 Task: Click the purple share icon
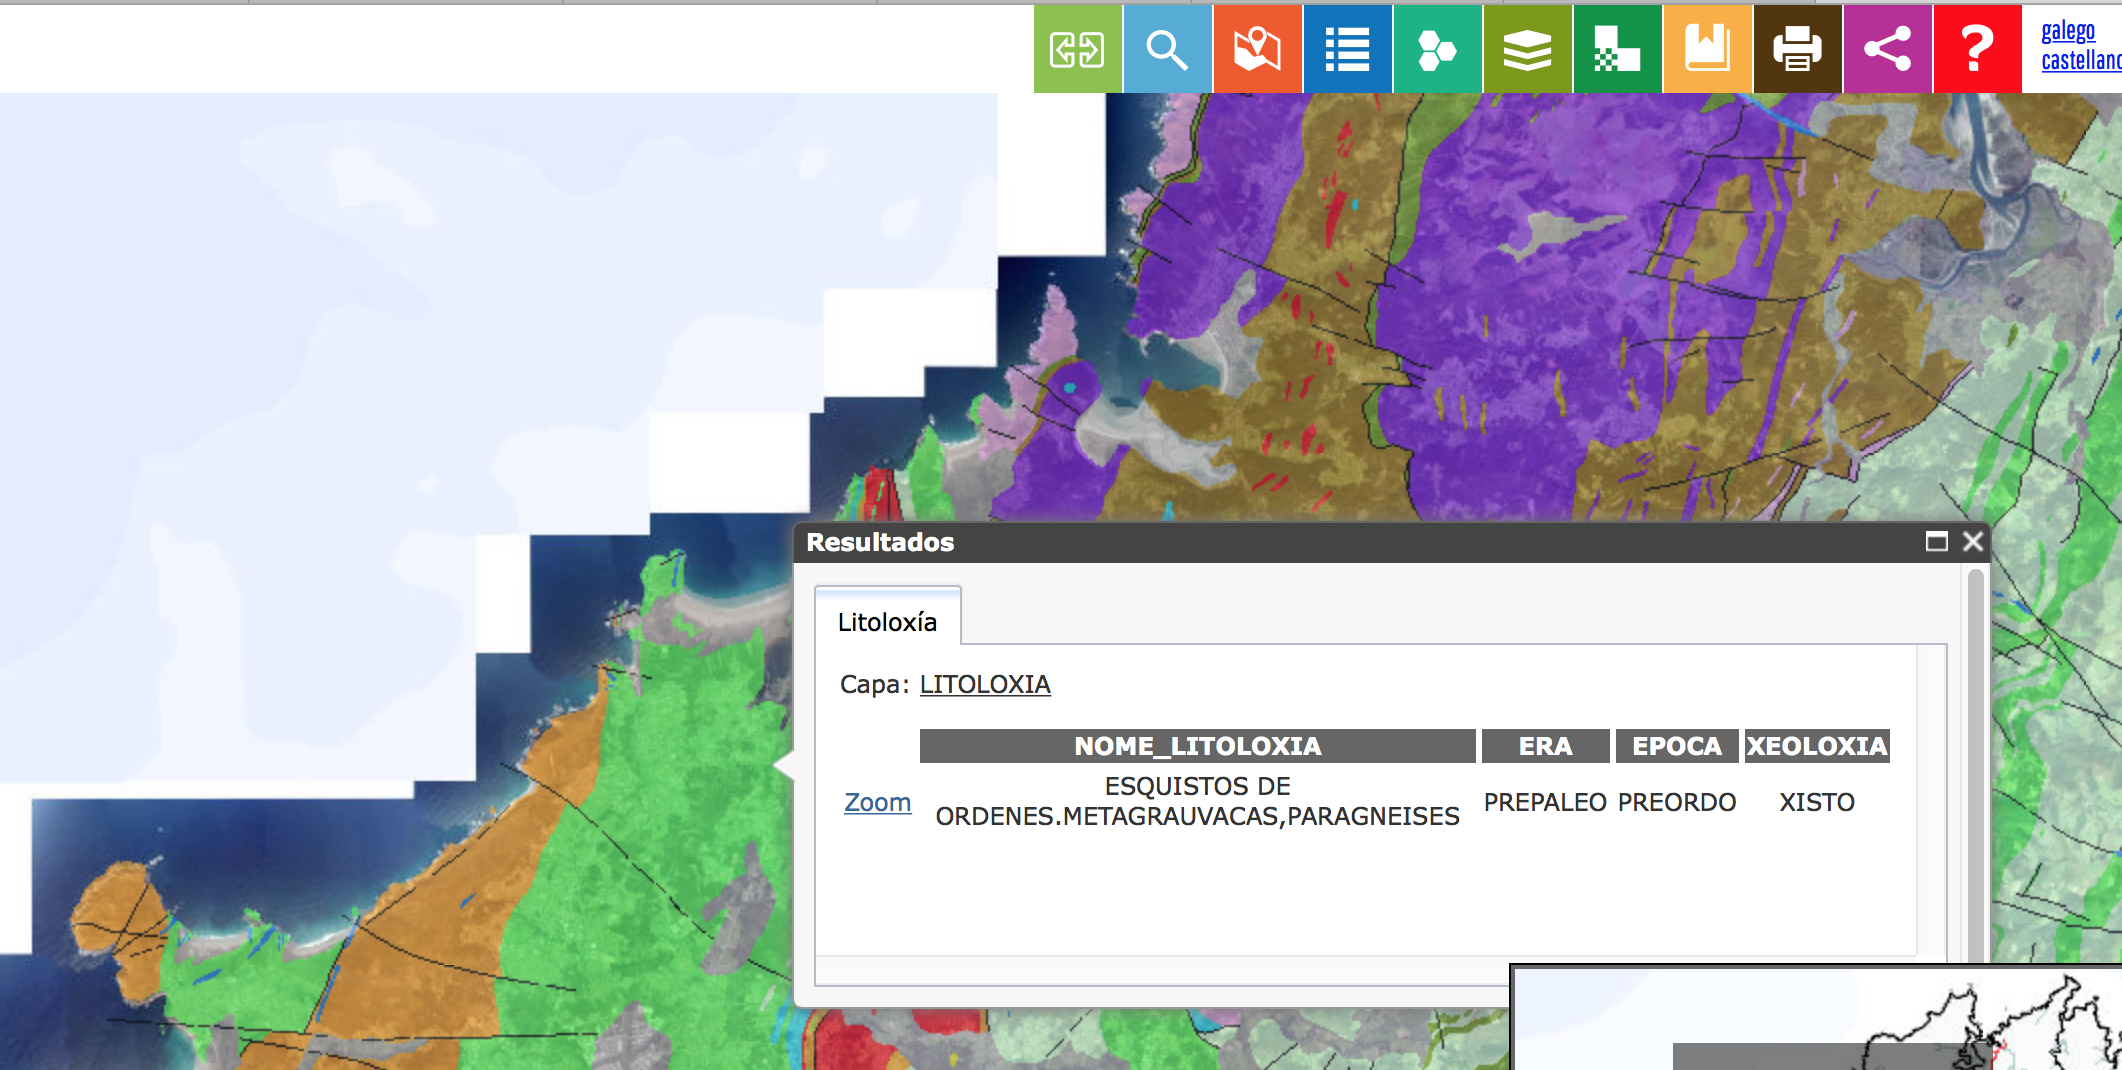(1887, 49)
